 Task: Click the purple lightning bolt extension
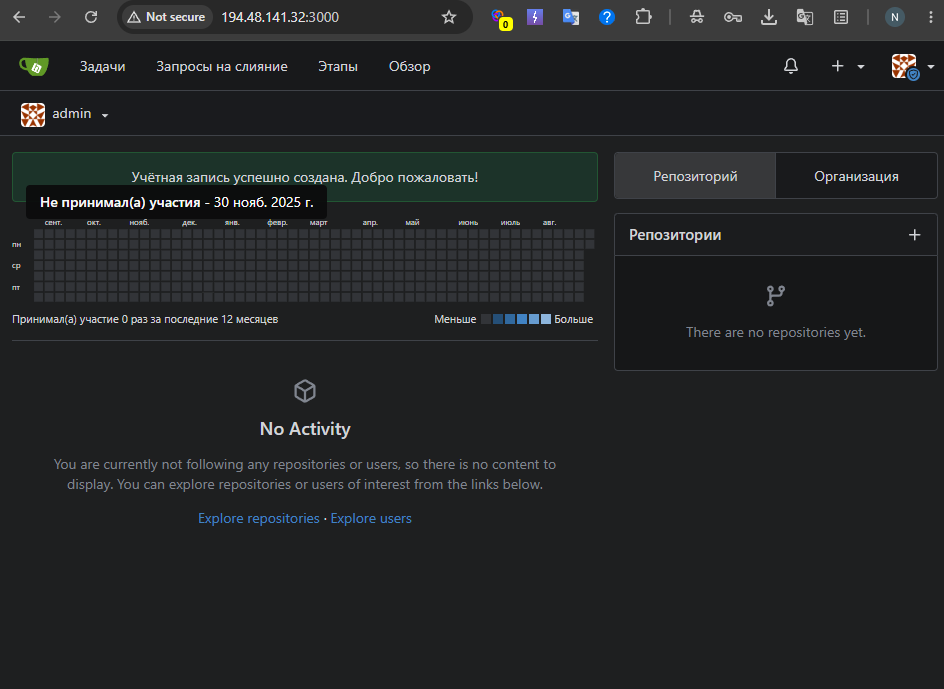[x=535, y=17]
